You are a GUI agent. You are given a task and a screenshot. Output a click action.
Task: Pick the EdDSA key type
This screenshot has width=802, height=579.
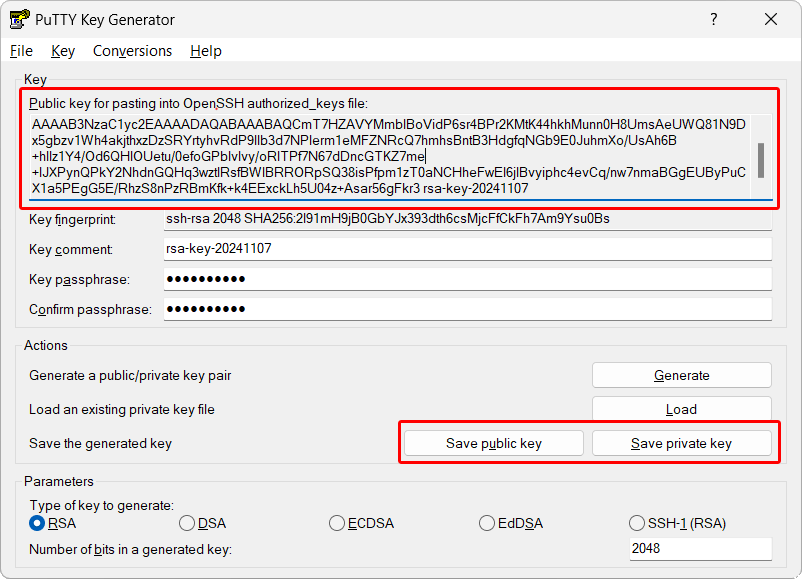[x=487, y=523]
